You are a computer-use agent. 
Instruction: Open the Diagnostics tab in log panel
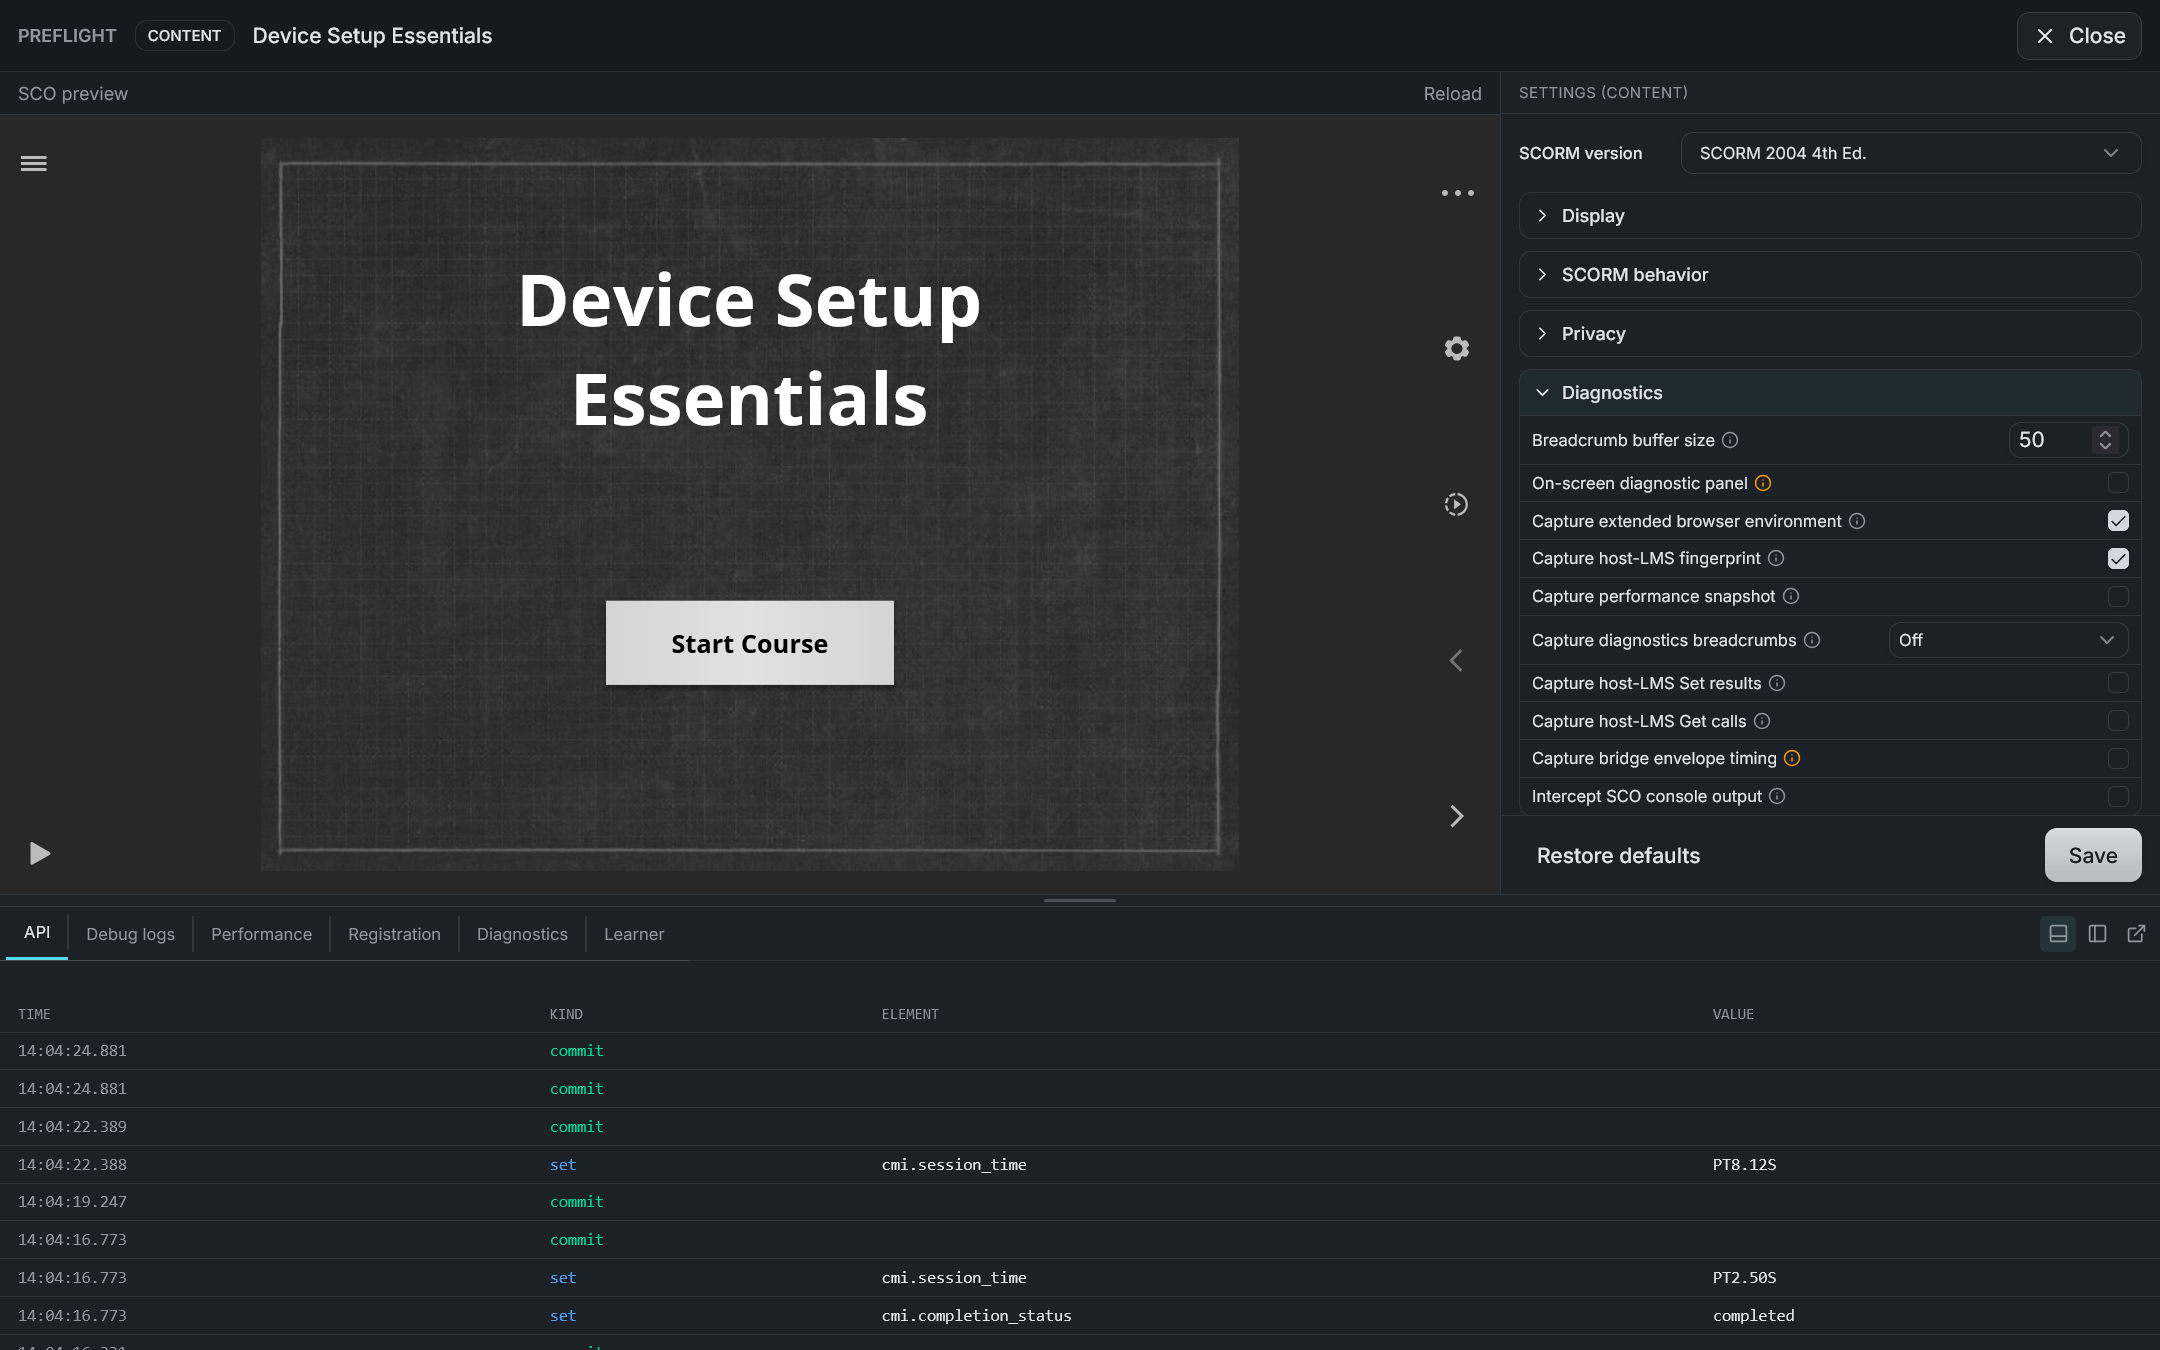tap(522, 934)
